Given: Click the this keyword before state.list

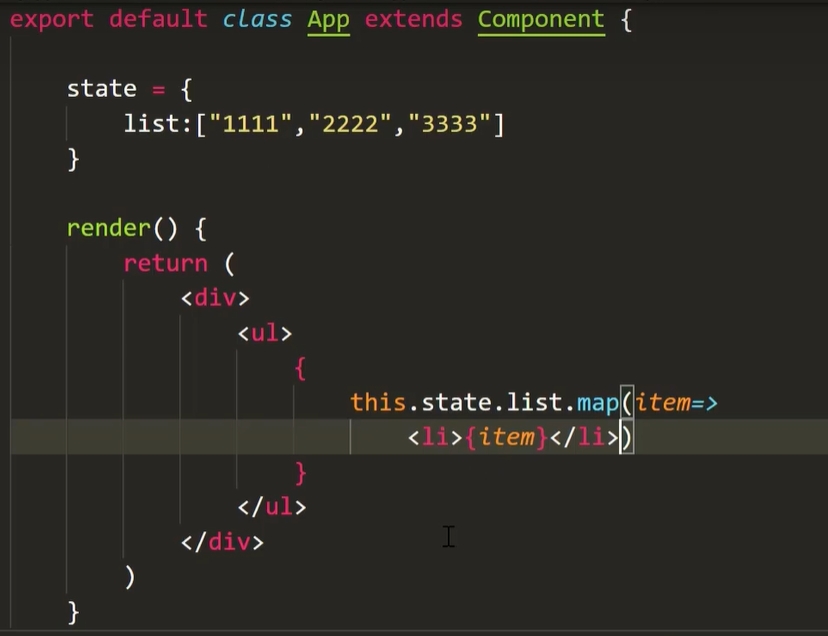Looking at the screenshot, I should pos(378,403).
